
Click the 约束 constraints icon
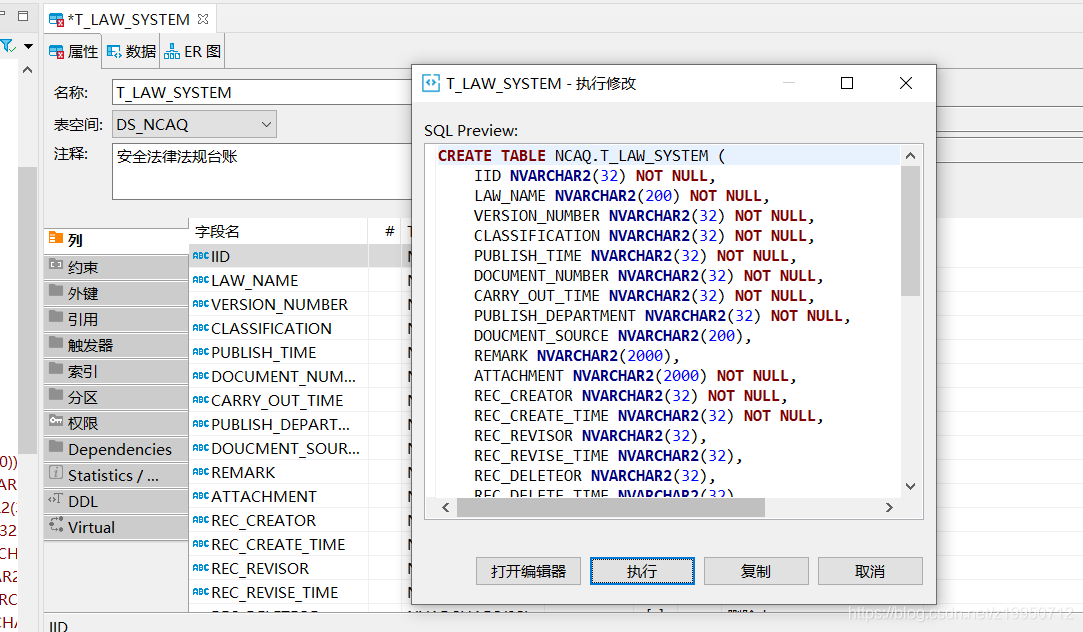56,265
